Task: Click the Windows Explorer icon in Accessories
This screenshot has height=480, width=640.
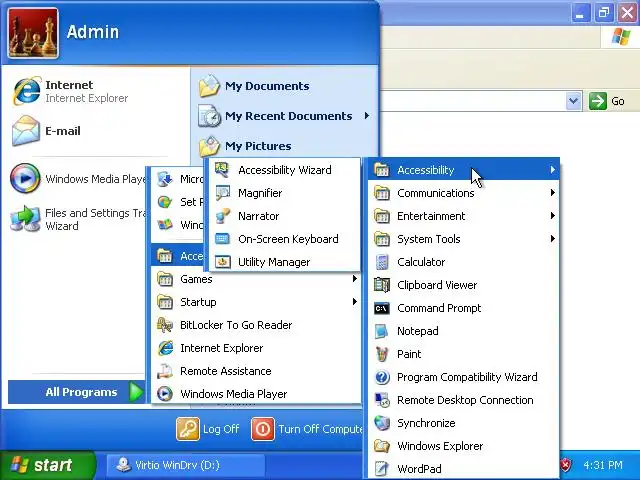Action: click(382, 446)
